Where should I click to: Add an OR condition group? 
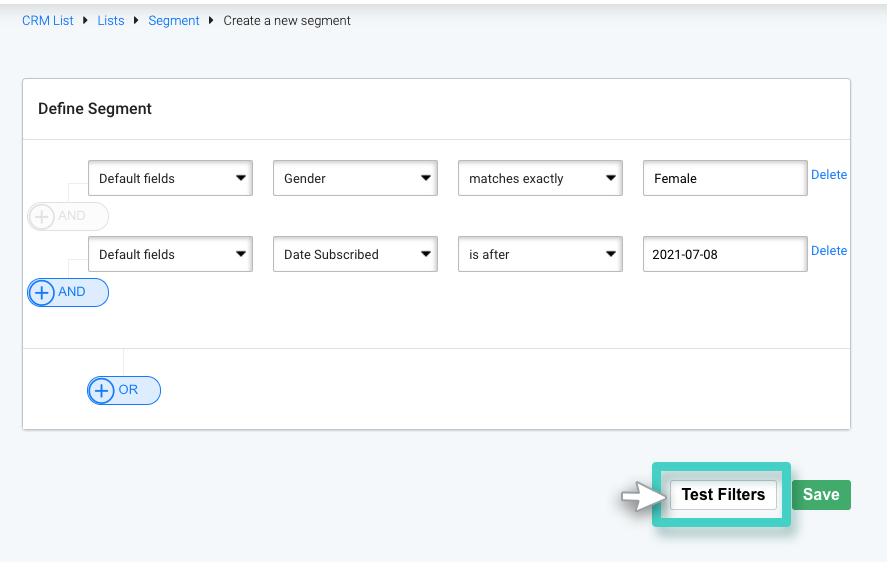pyautogui.click(x=124, y=391)
